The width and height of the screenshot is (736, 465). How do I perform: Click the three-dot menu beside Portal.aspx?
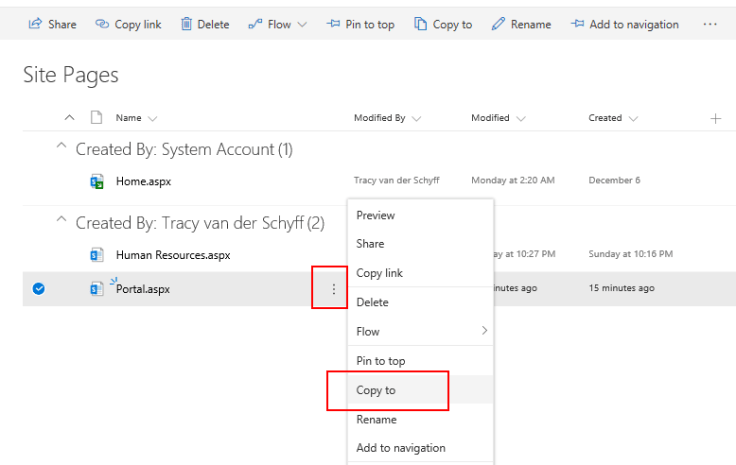pyautogui.click(x=333, y=289)
